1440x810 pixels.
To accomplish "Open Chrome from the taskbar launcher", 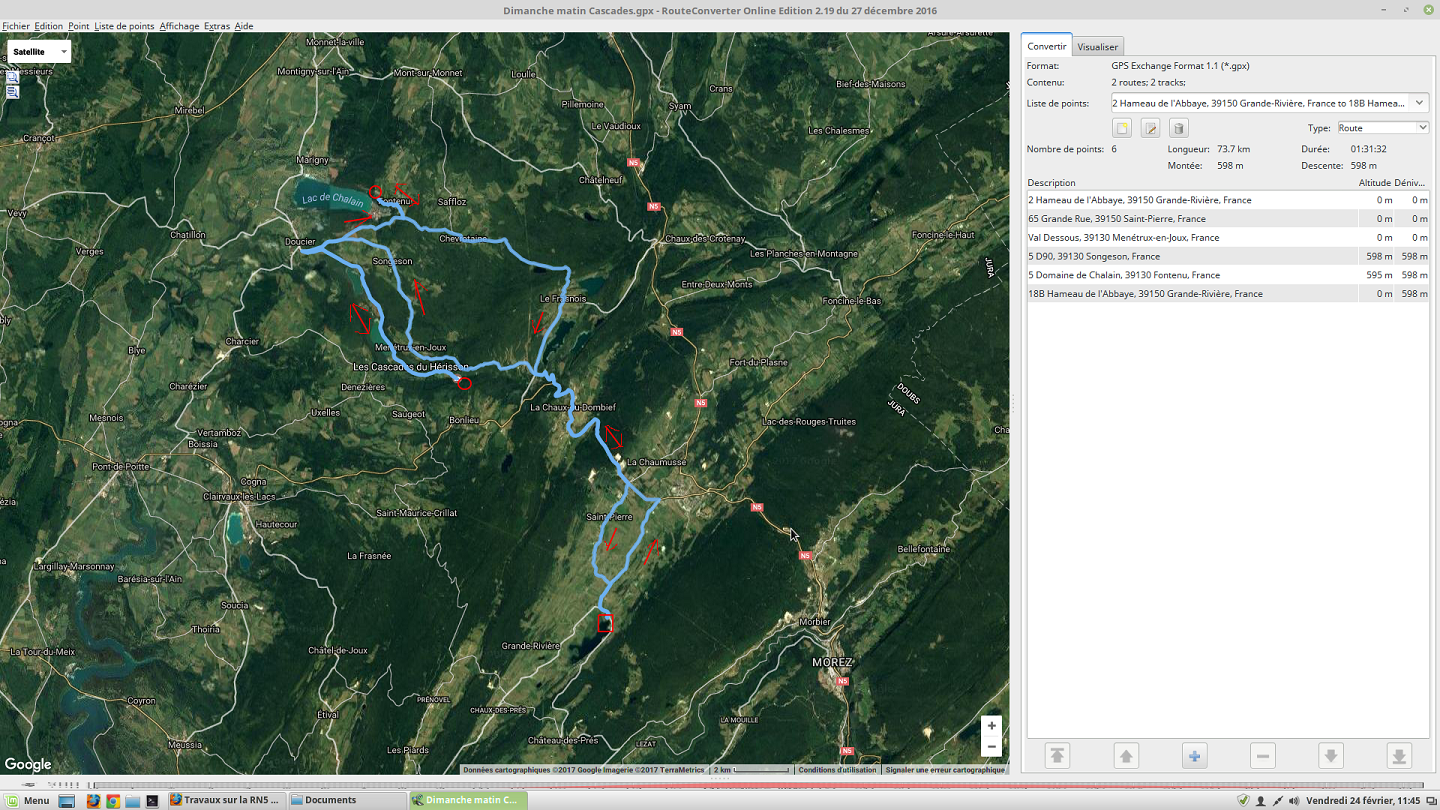I will pyautogui.click(x=113, y=801).
